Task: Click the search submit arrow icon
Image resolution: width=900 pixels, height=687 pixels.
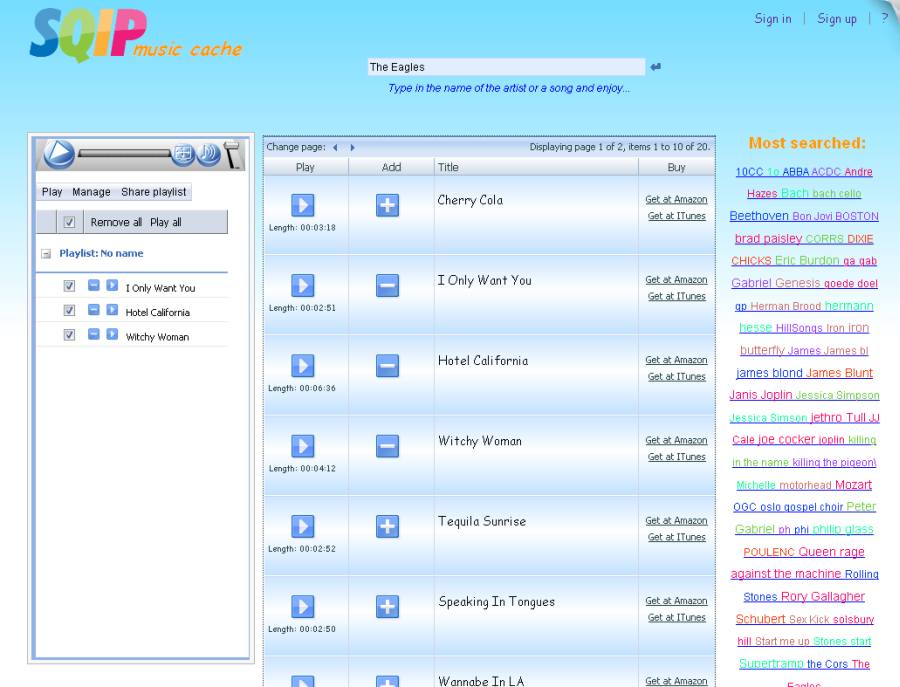Action: pyautogui.click(x=656, y=67)
